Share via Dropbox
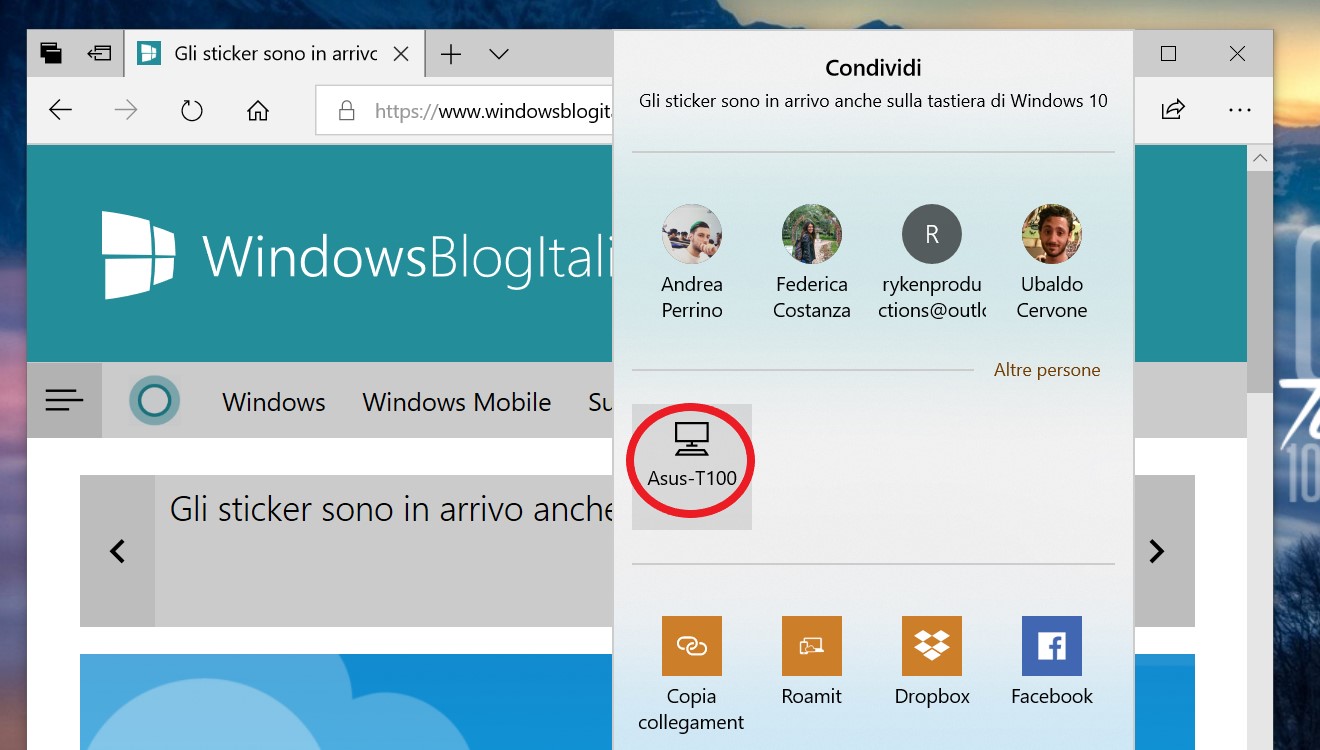This screenshot has width=1320, height=750. point(932,664)
